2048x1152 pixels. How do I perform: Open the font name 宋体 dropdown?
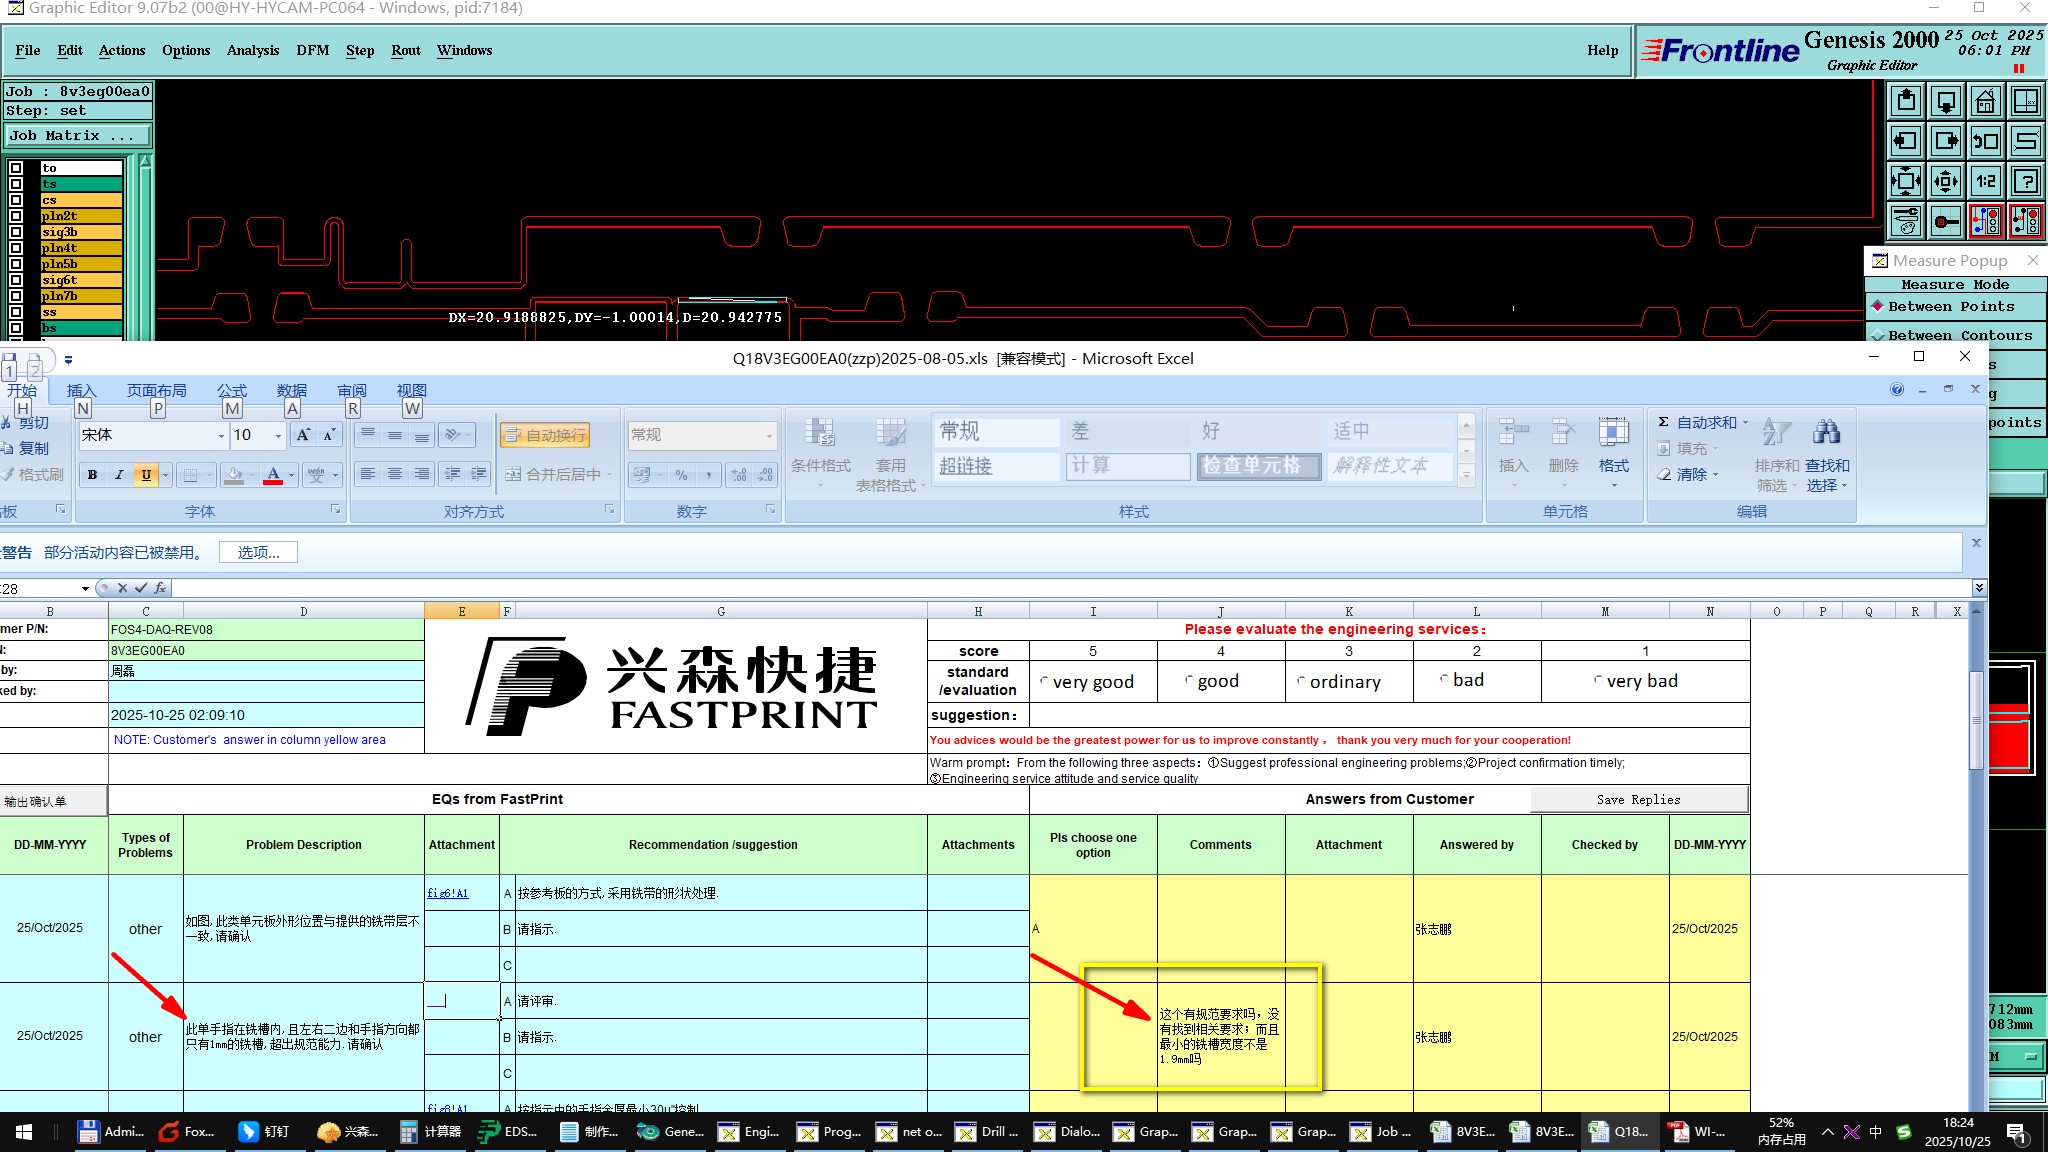tap(221, 436)
